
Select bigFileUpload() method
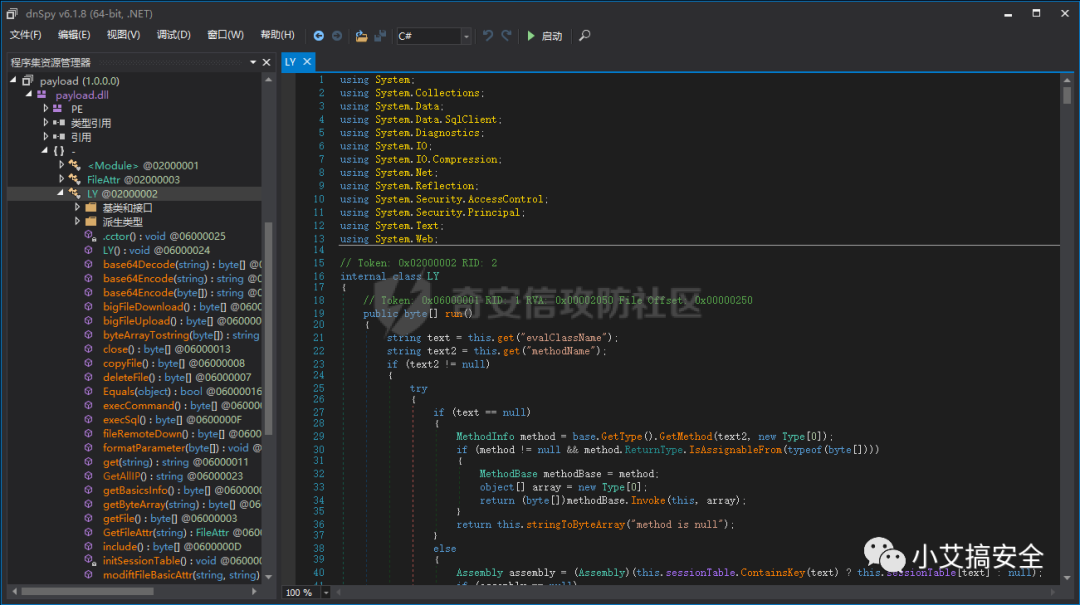[182, 321]
